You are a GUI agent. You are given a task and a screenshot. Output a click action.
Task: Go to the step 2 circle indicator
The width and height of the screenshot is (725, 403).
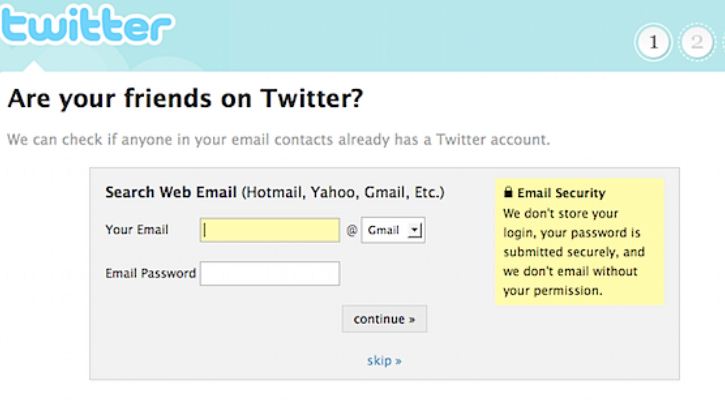pos(698,42)
